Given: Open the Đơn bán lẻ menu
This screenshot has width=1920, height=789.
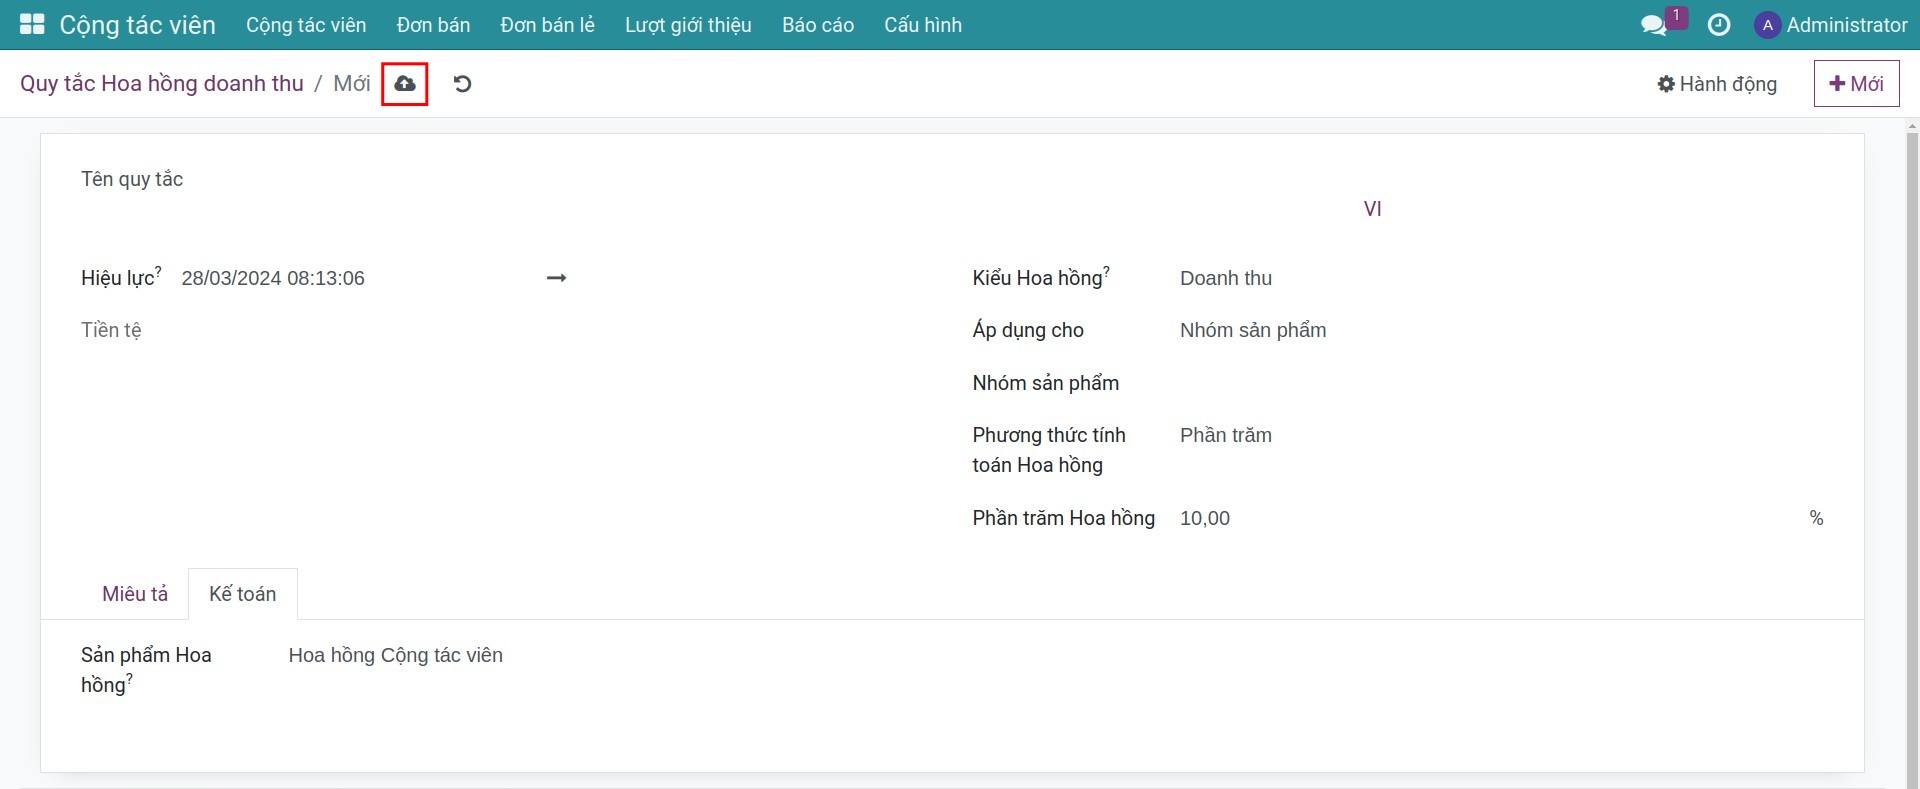Looking at the screenshot, I should coord(548,25).
